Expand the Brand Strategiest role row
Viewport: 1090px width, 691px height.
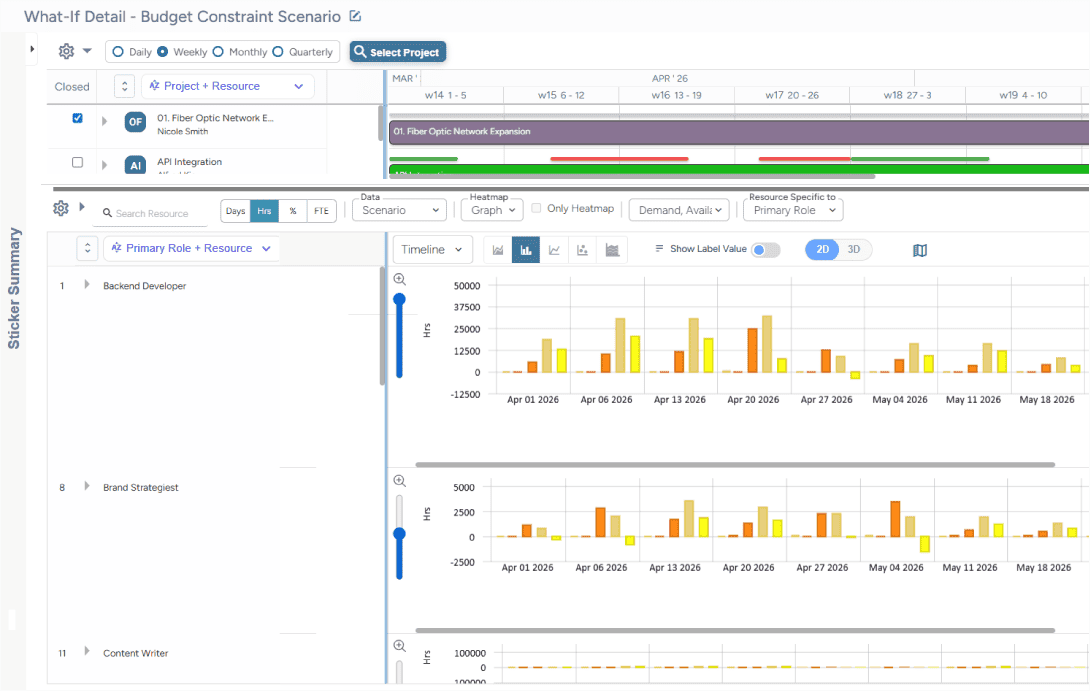click(x=87, y=486)
